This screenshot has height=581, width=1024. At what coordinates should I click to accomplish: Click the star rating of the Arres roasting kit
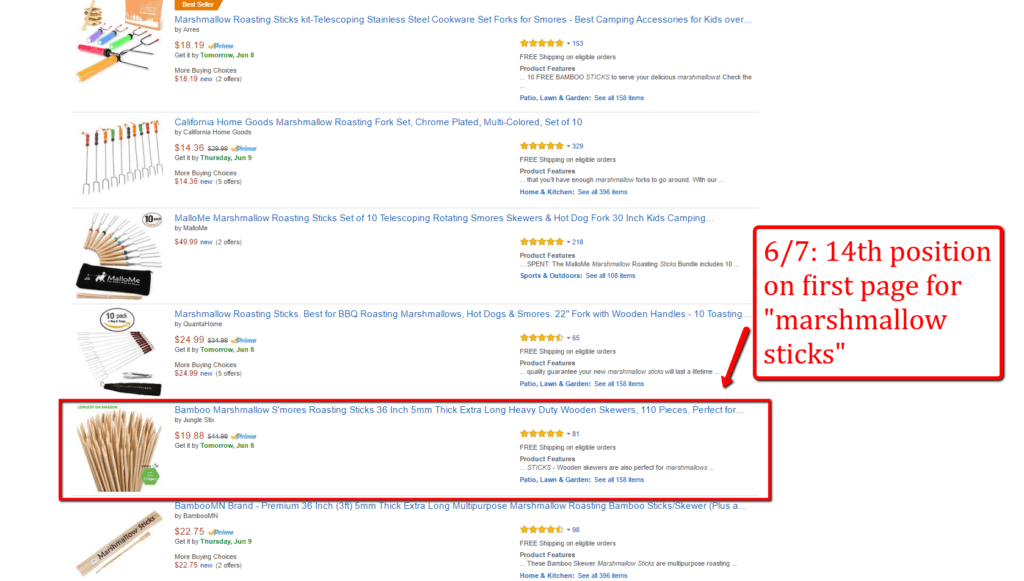(541, 44)
